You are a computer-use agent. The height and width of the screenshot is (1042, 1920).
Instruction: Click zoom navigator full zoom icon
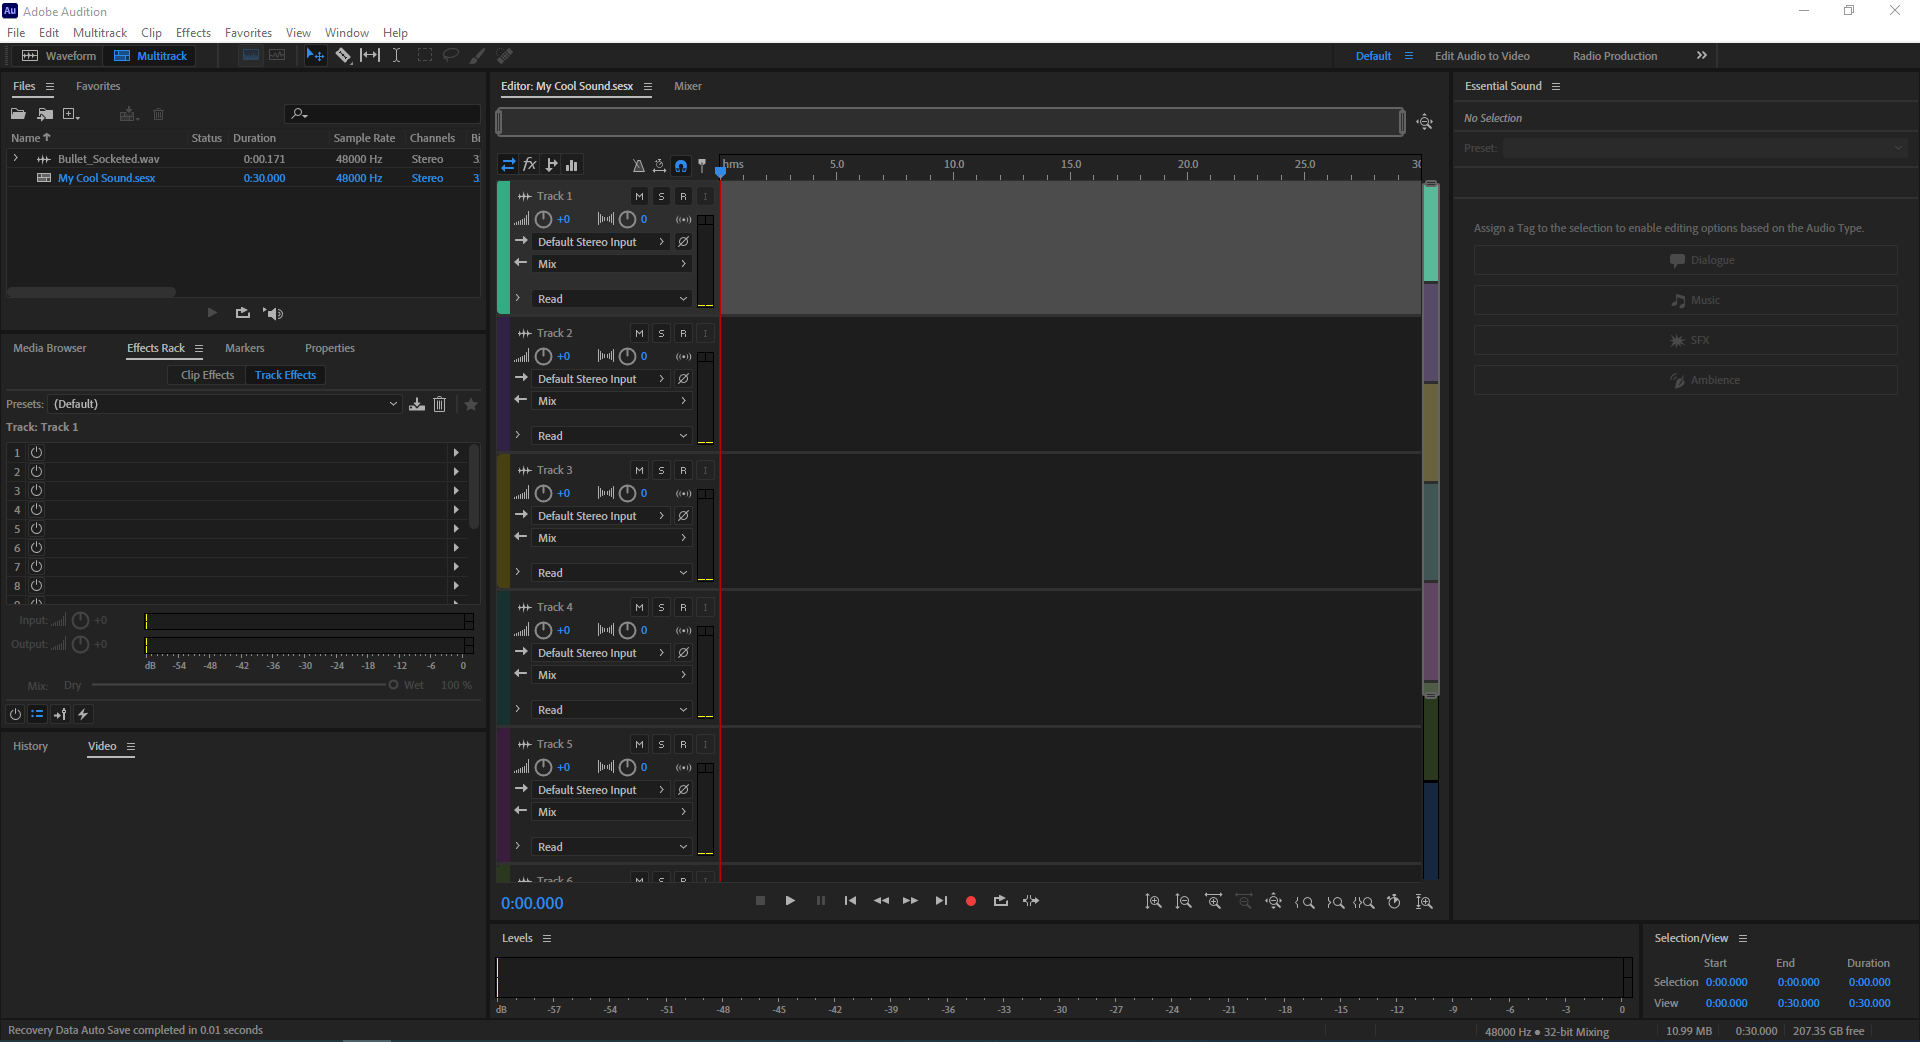pos(1425,122)
